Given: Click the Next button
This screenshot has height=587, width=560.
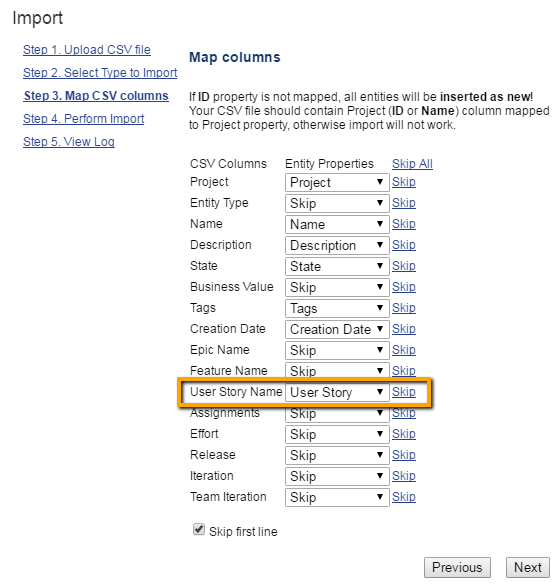Looking at the screenshot, I should [528, 567].
